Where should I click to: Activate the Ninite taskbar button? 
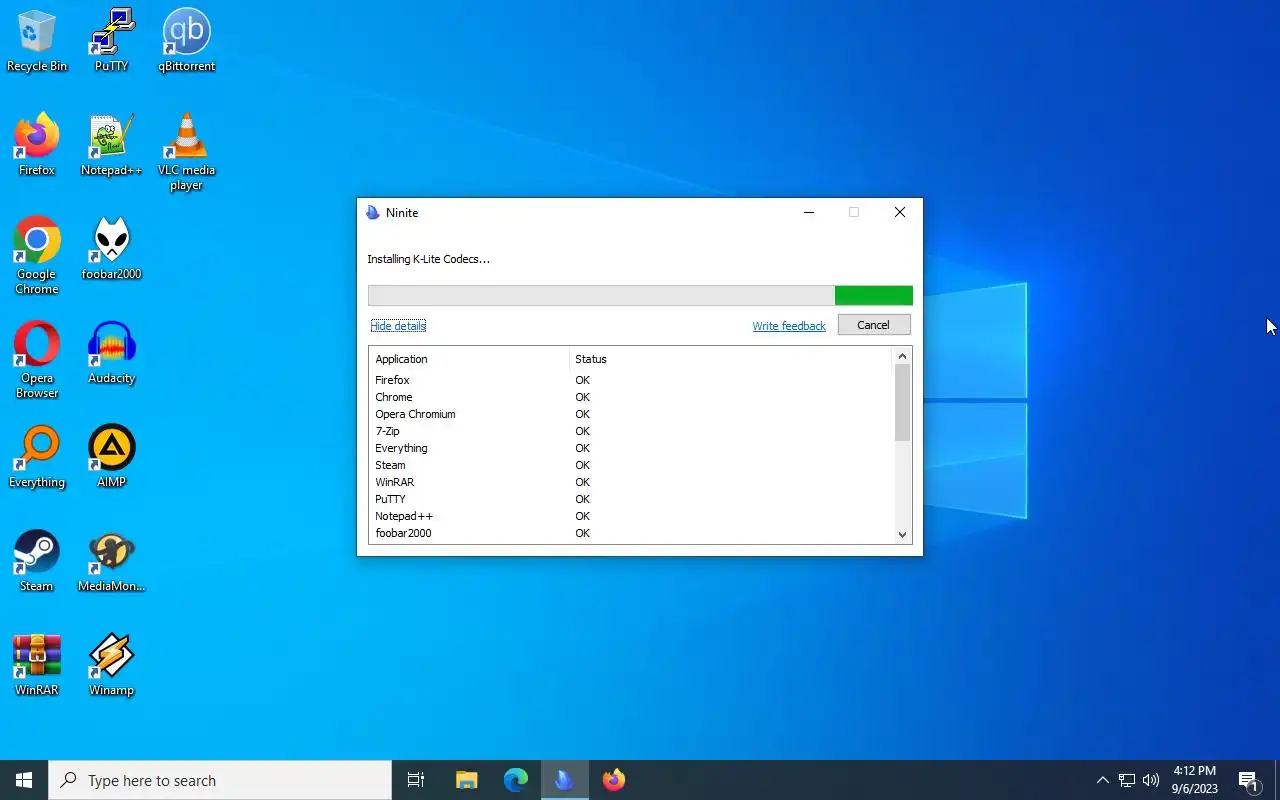pyautogui.click(x=564, y=780)
